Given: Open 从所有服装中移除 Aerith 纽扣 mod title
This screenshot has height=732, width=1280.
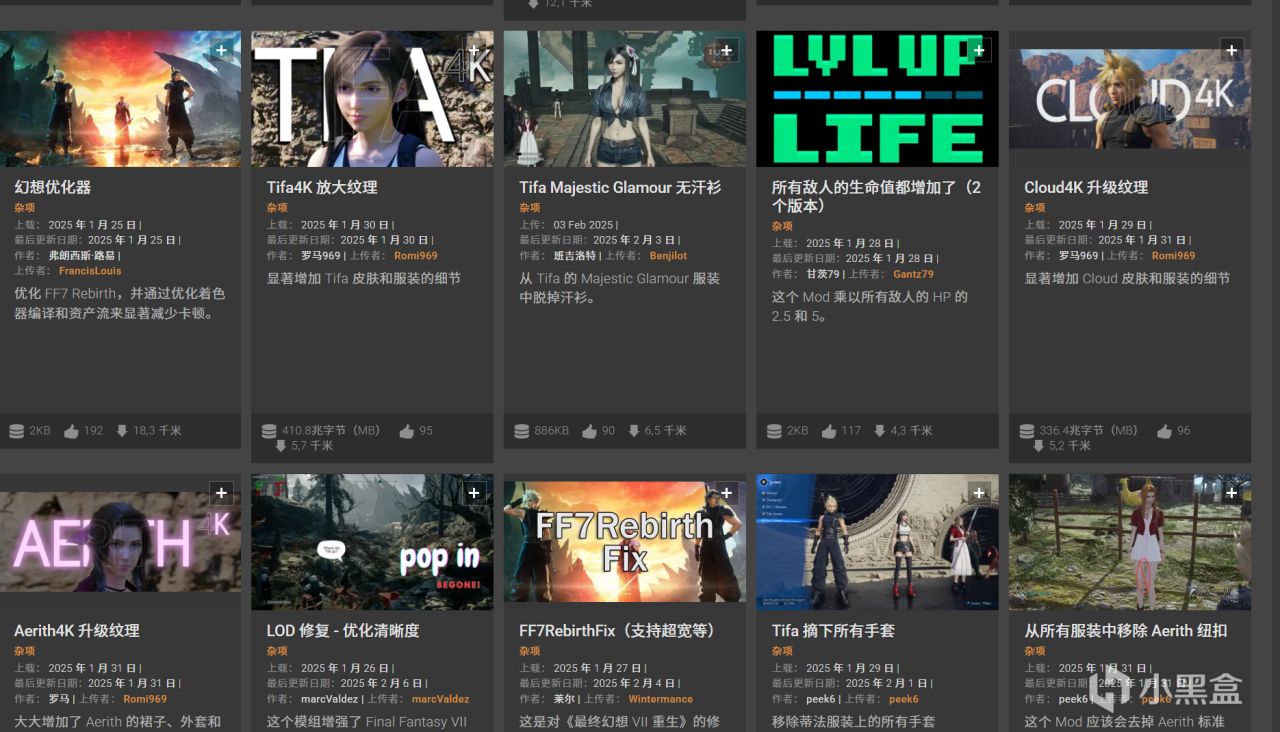Looking at the screenshot, I should [1125, 631].
